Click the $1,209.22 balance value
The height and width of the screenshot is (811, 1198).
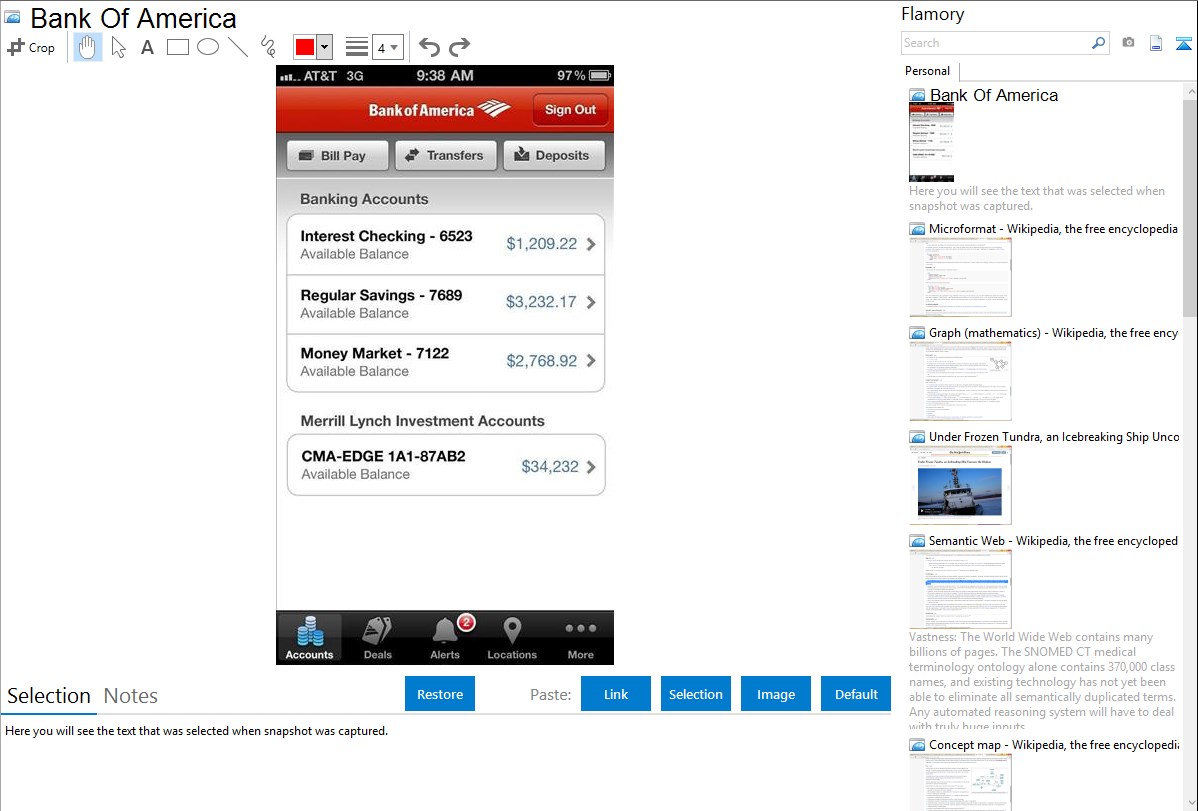pyautogui.click(x=542, y=244)
